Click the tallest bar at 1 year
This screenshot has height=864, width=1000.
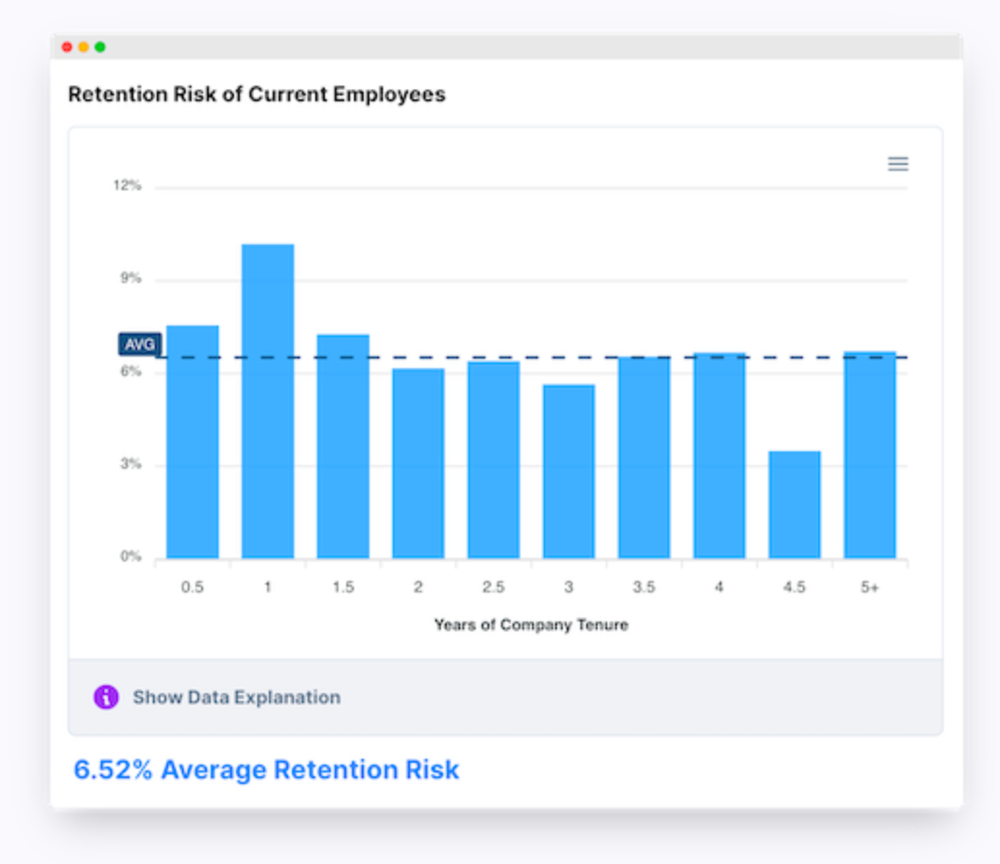(x=268, y=401)
